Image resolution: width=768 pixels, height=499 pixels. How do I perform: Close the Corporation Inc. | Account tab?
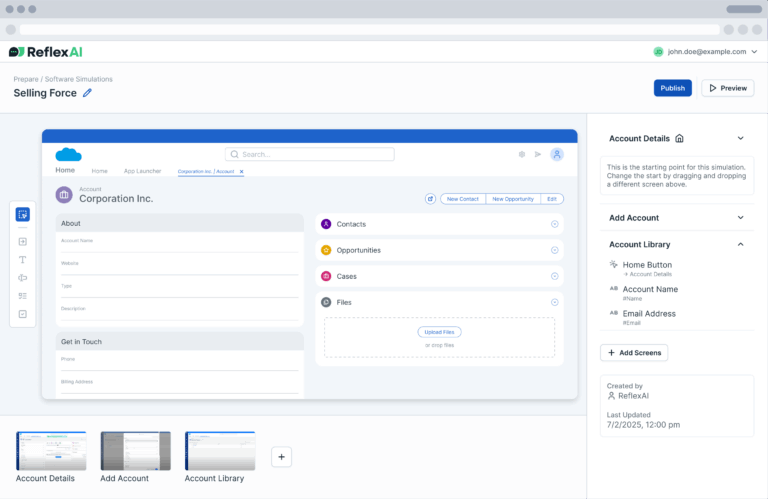pos(241,171)
